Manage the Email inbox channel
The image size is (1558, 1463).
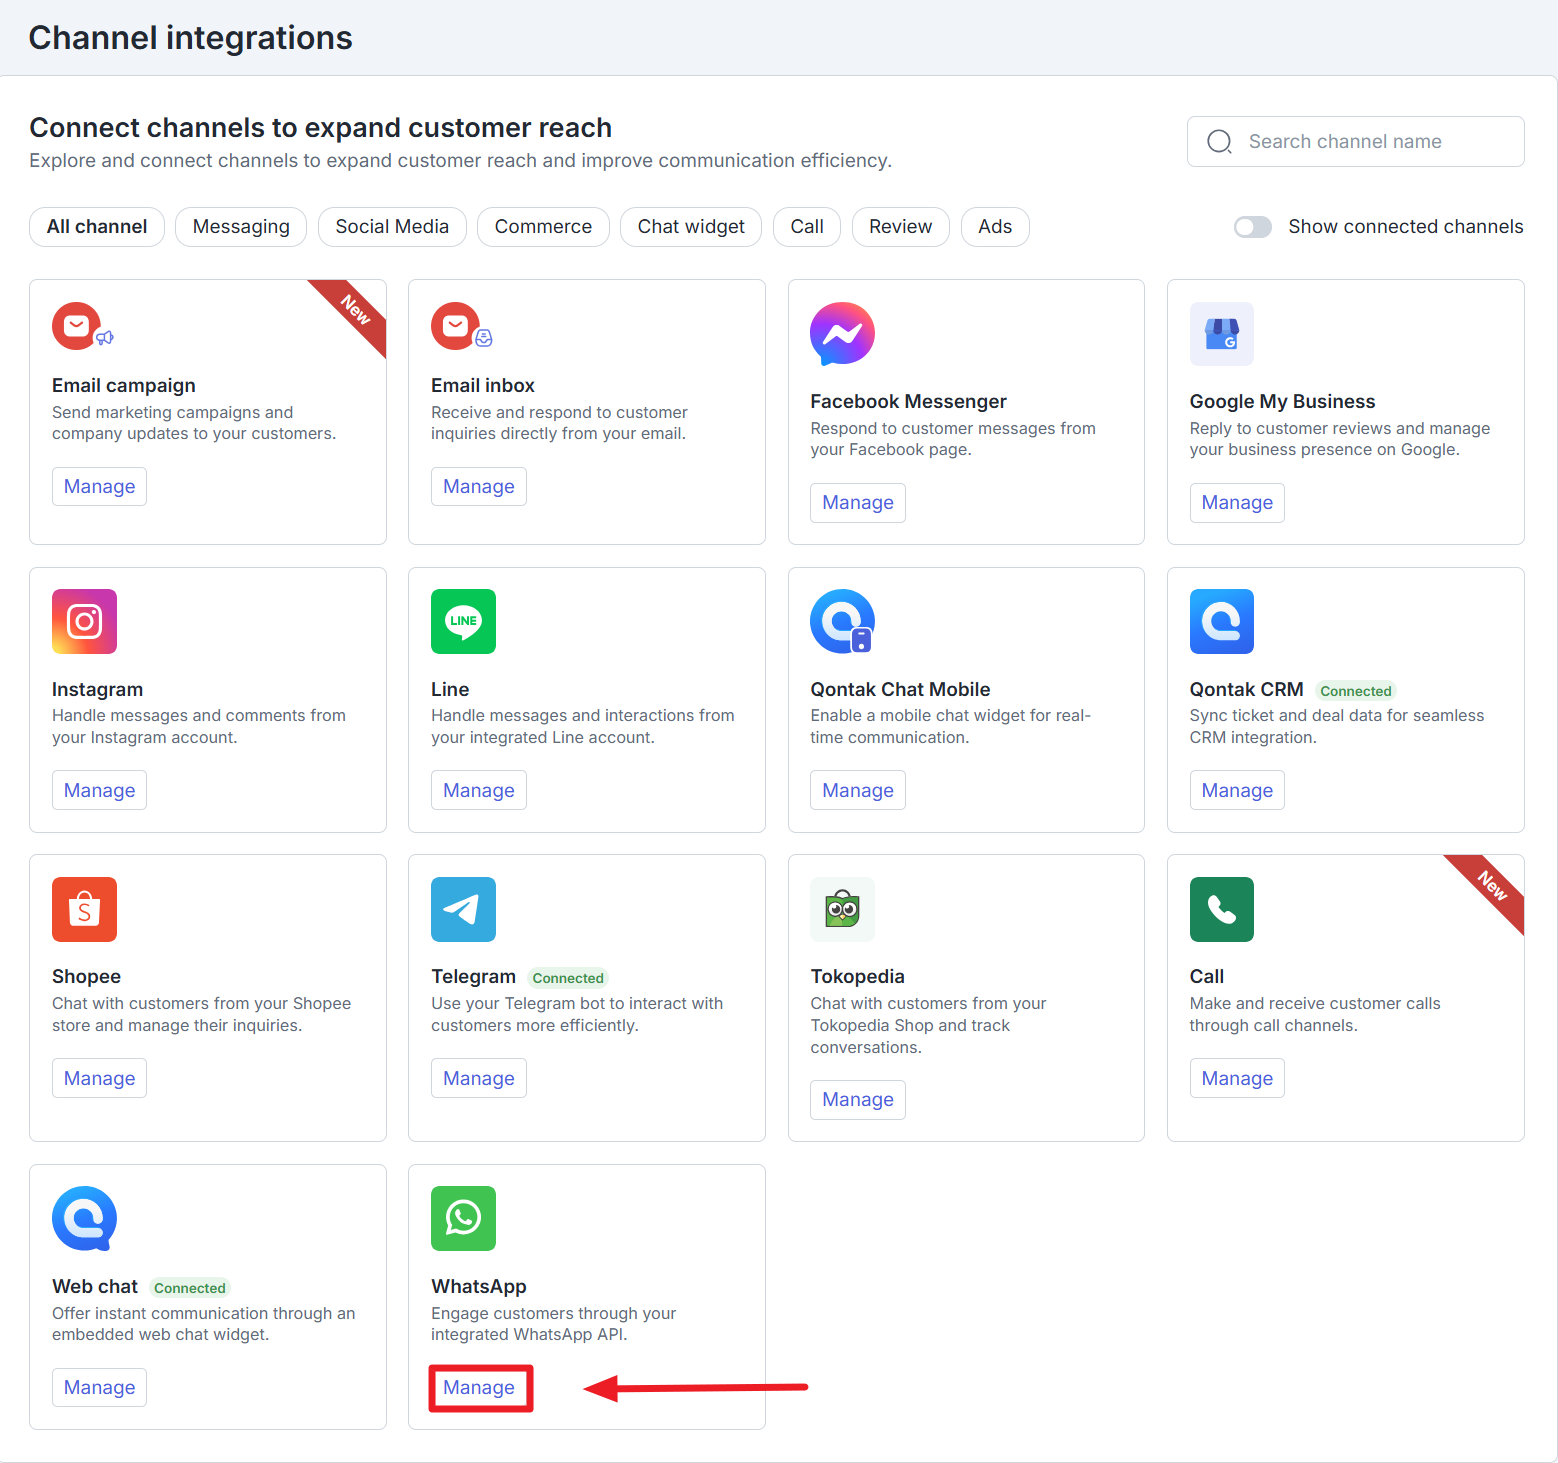click(x=479, y=487)
